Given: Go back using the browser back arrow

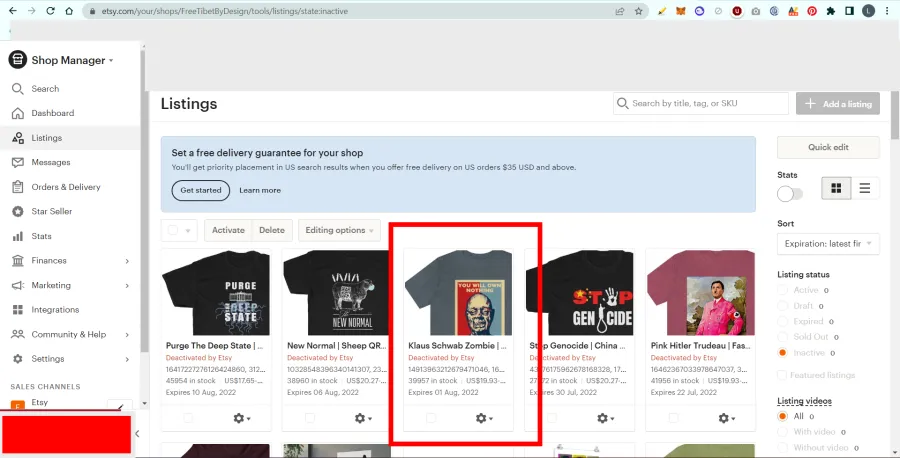Looking at the screenshot, I should (x=13, y=11).
